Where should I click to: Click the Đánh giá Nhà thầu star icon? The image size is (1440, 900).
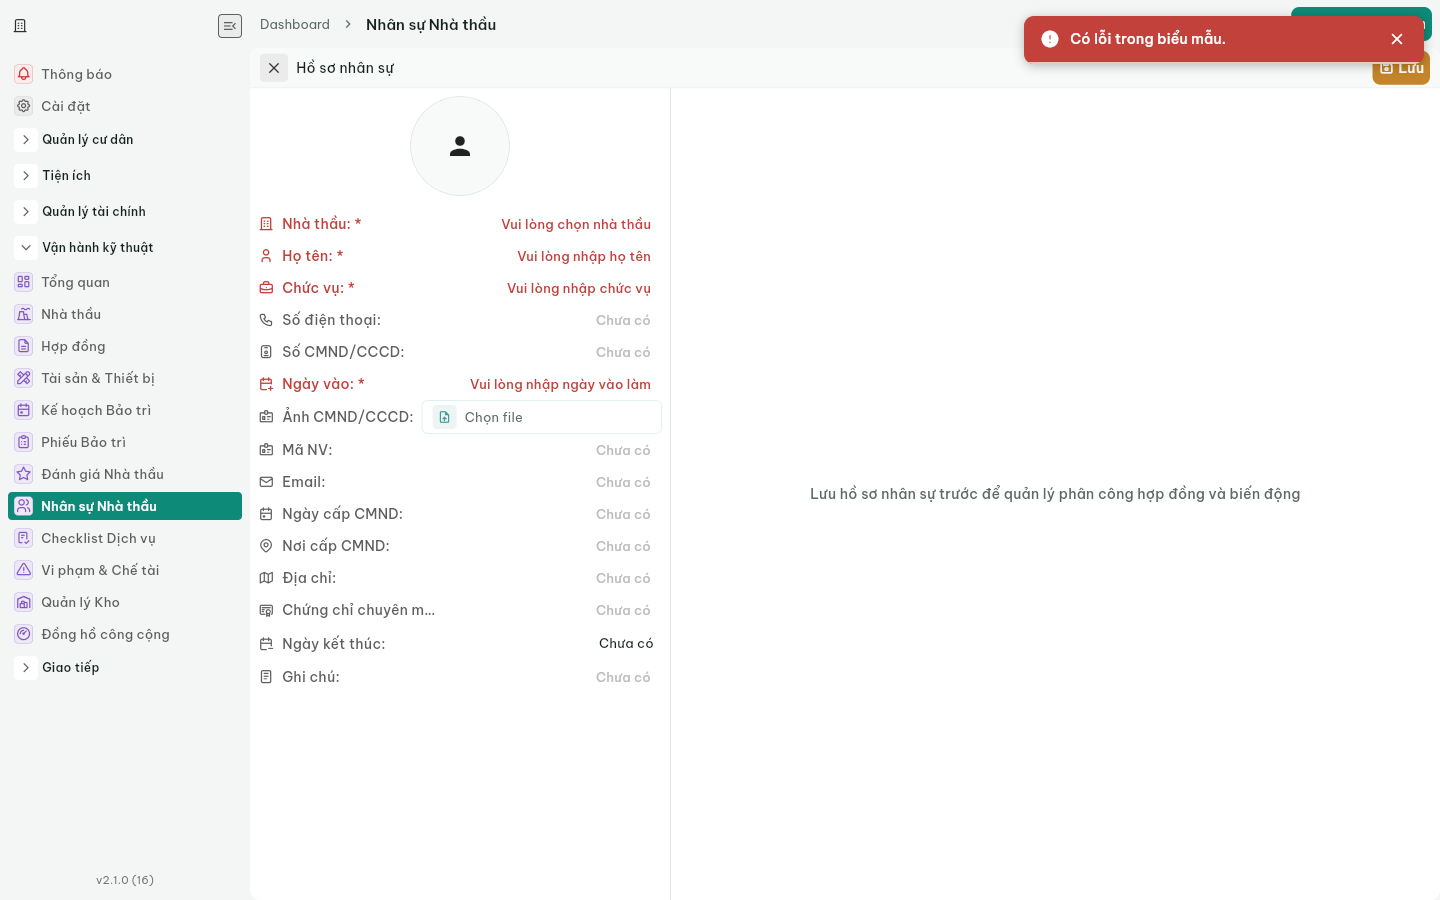pos(24,474)
